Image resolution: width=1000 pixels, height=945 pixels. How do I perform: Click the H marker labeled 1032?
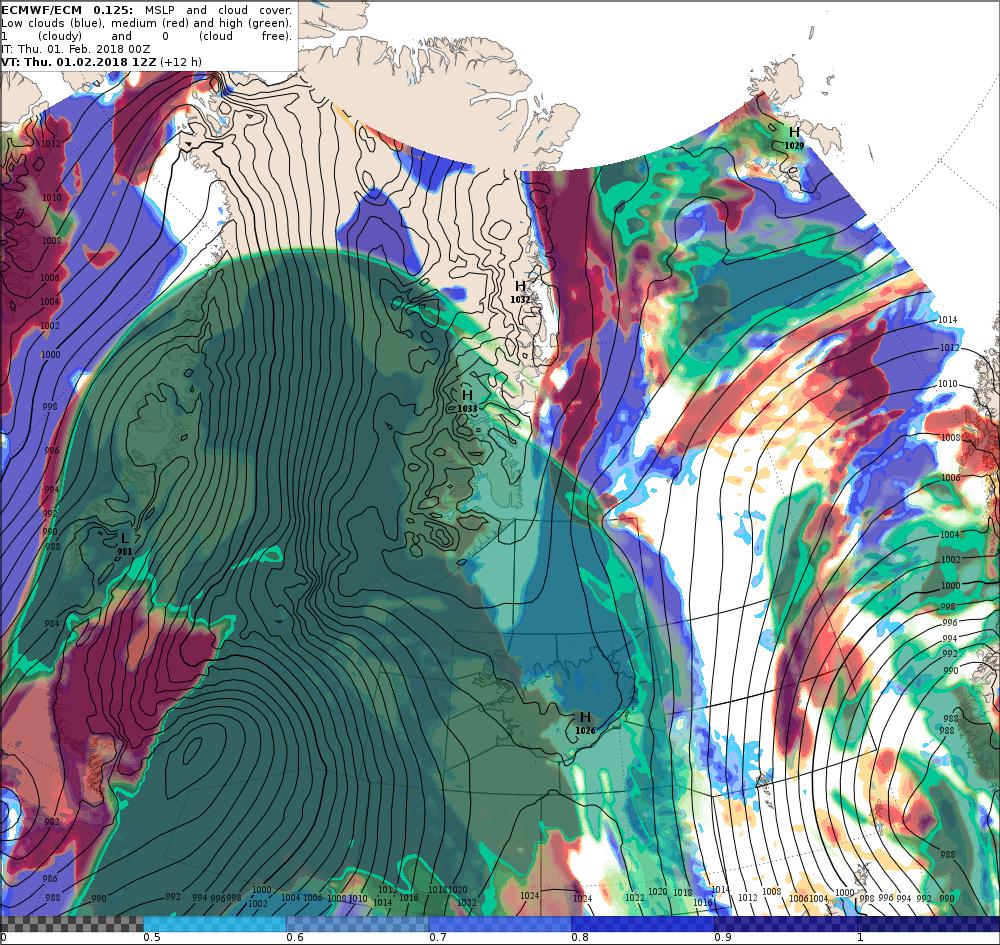[520, 291]
